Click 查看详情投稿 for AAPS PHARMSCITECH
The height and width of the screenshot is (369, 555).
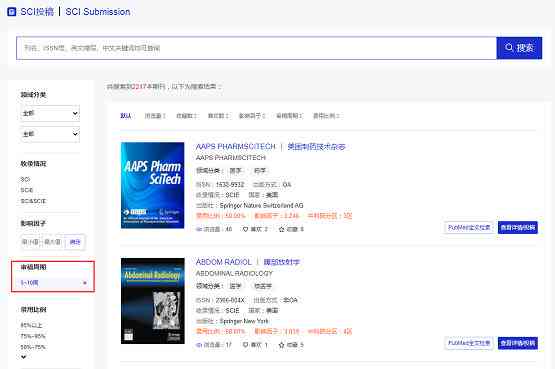518,227
